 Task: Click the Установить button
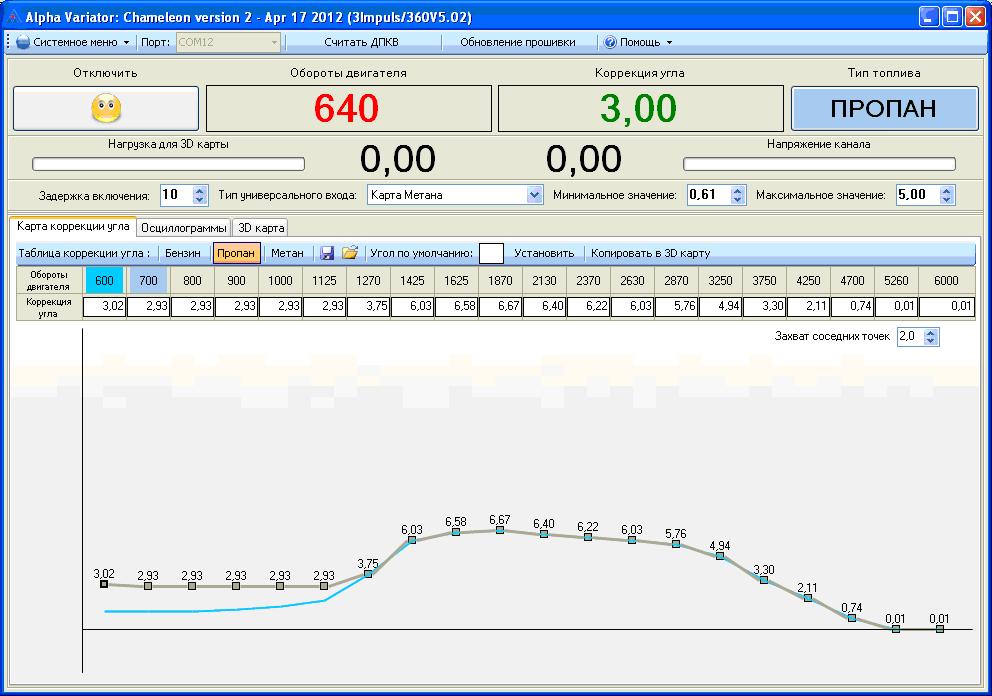click(544, 254)
